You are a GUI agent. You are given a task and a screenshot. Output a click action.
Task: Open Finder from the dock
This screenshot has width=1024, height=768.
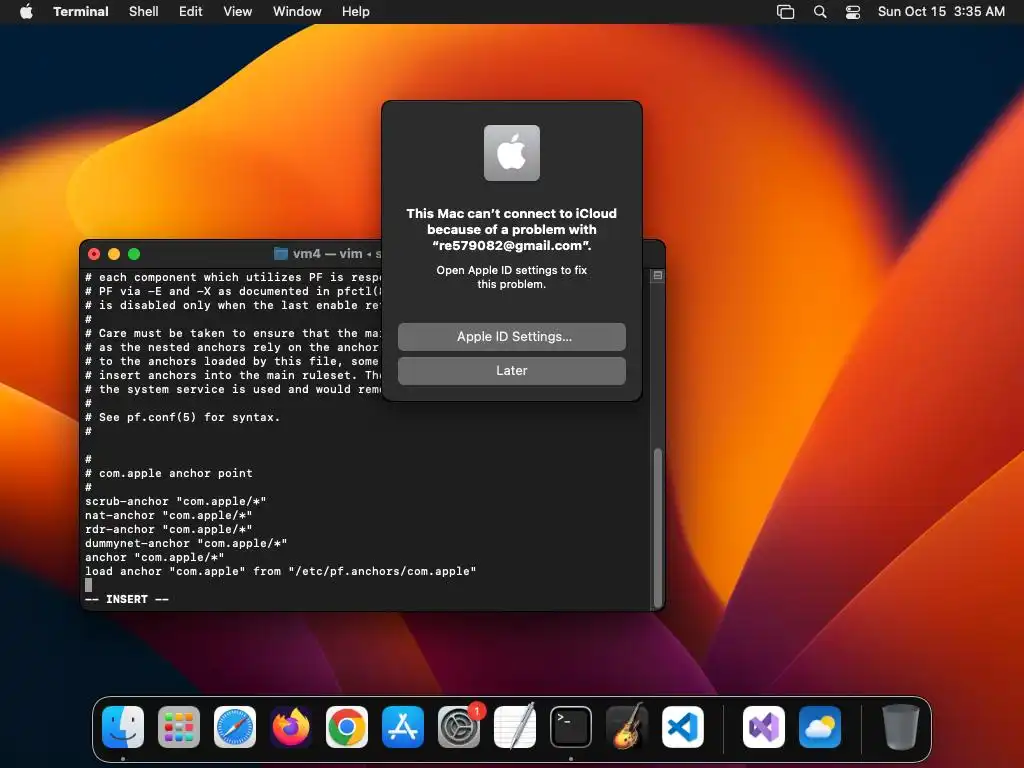(123, 727)
